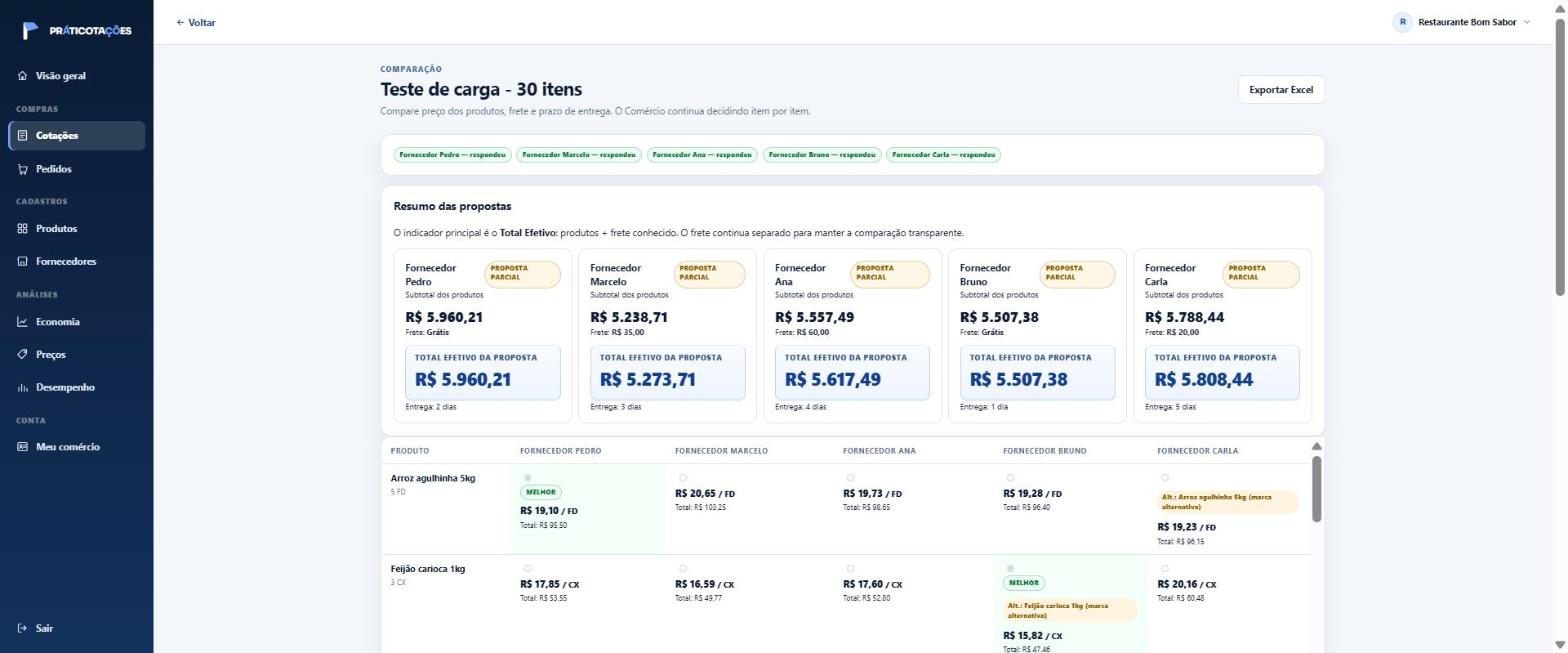Select Fornecedor Bruno's Feijão carioca offer
Screen dimensions: 1568x653
pyautogui.click(x=1011, y=569)
